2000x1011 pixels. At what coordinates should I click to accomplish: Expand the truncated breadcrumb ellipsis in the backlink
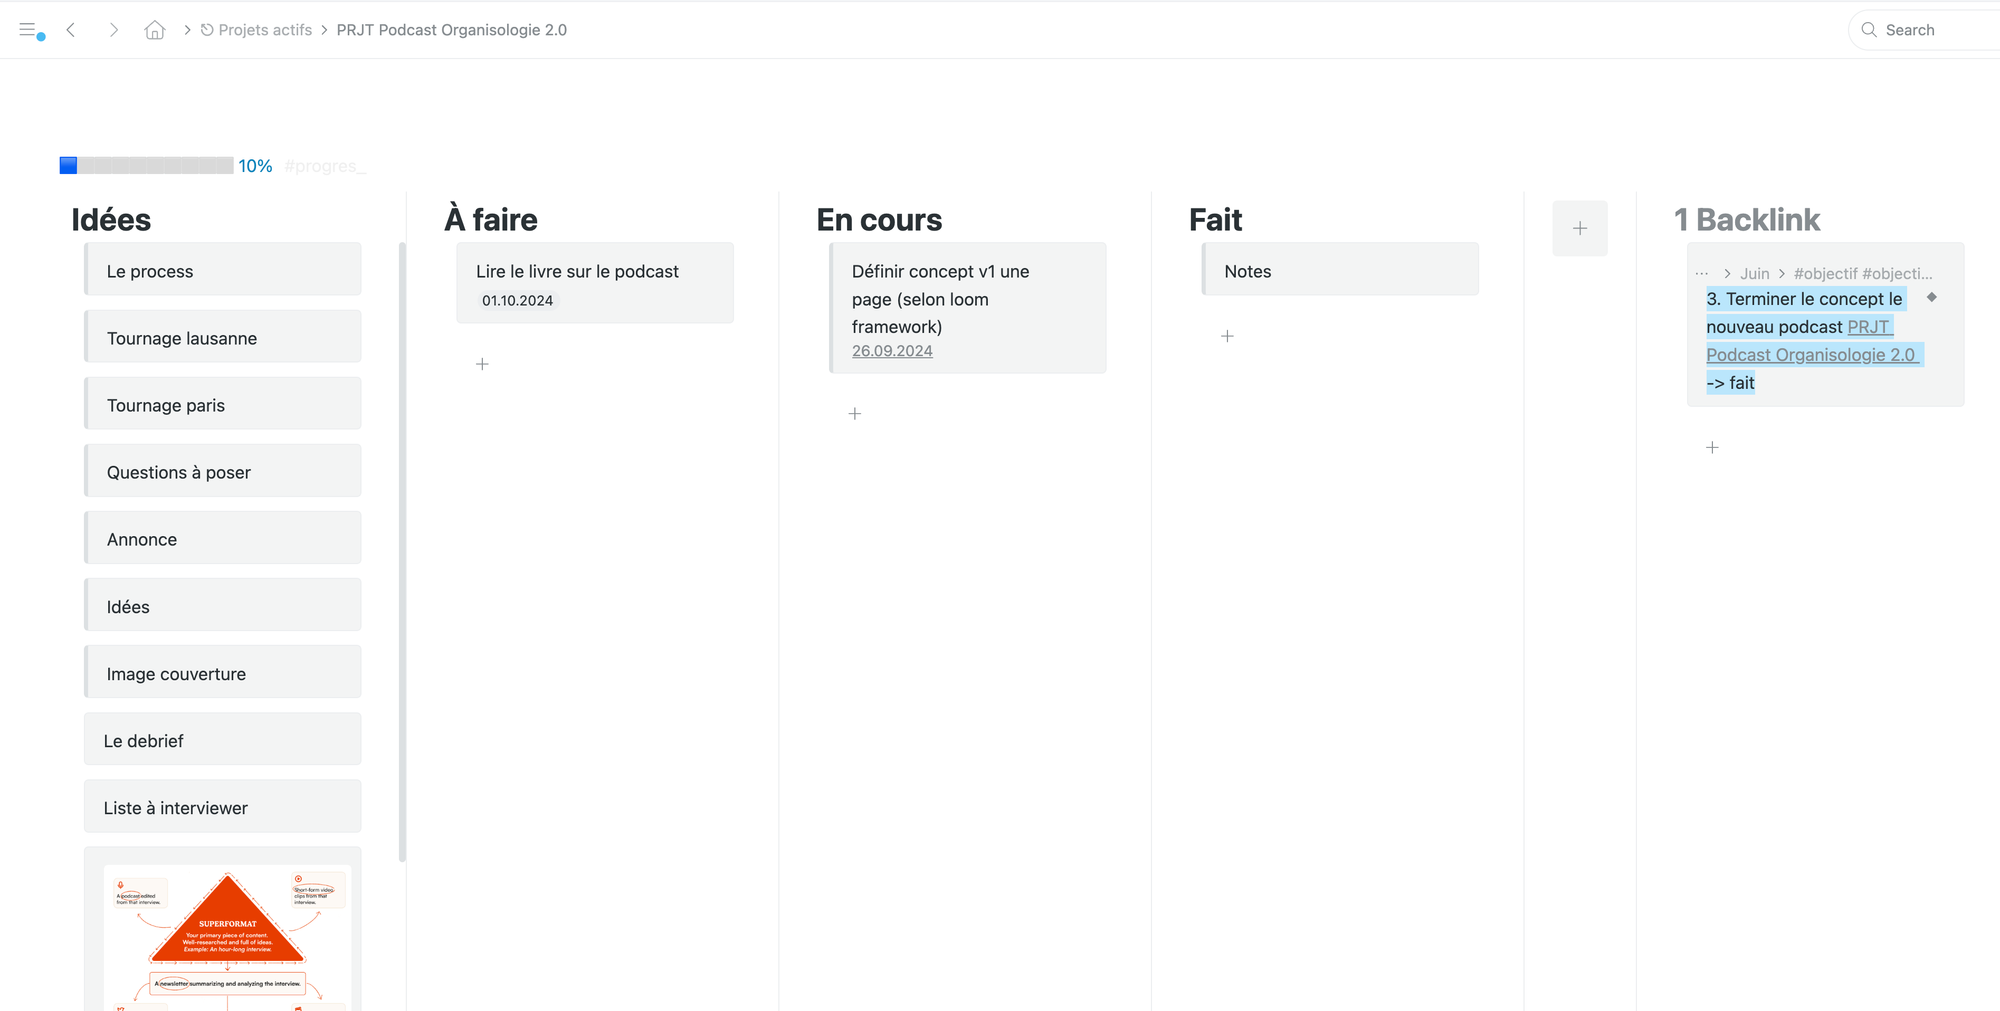1702,273
